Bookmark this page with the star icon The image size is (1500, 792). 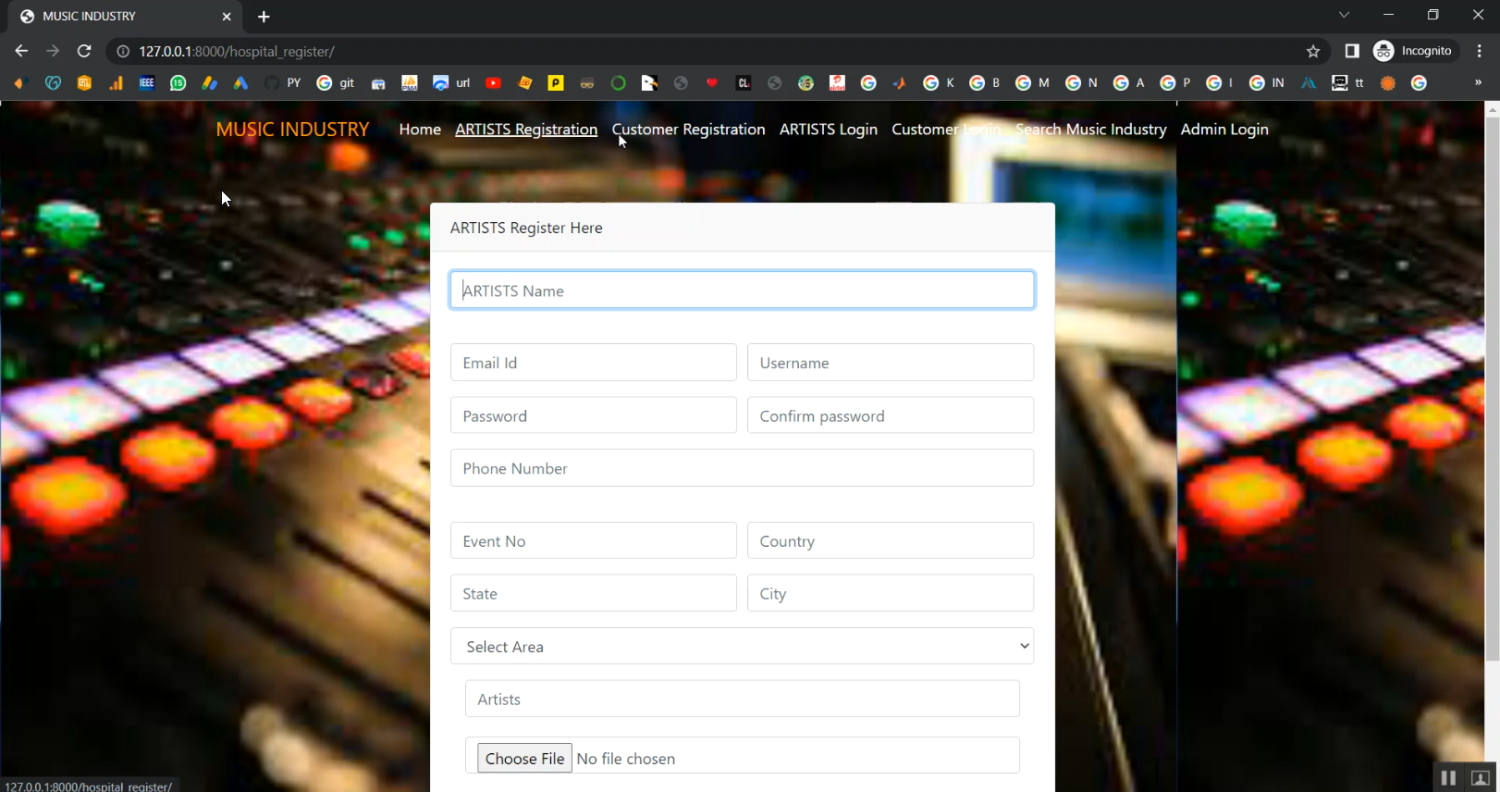point(1313,51)
